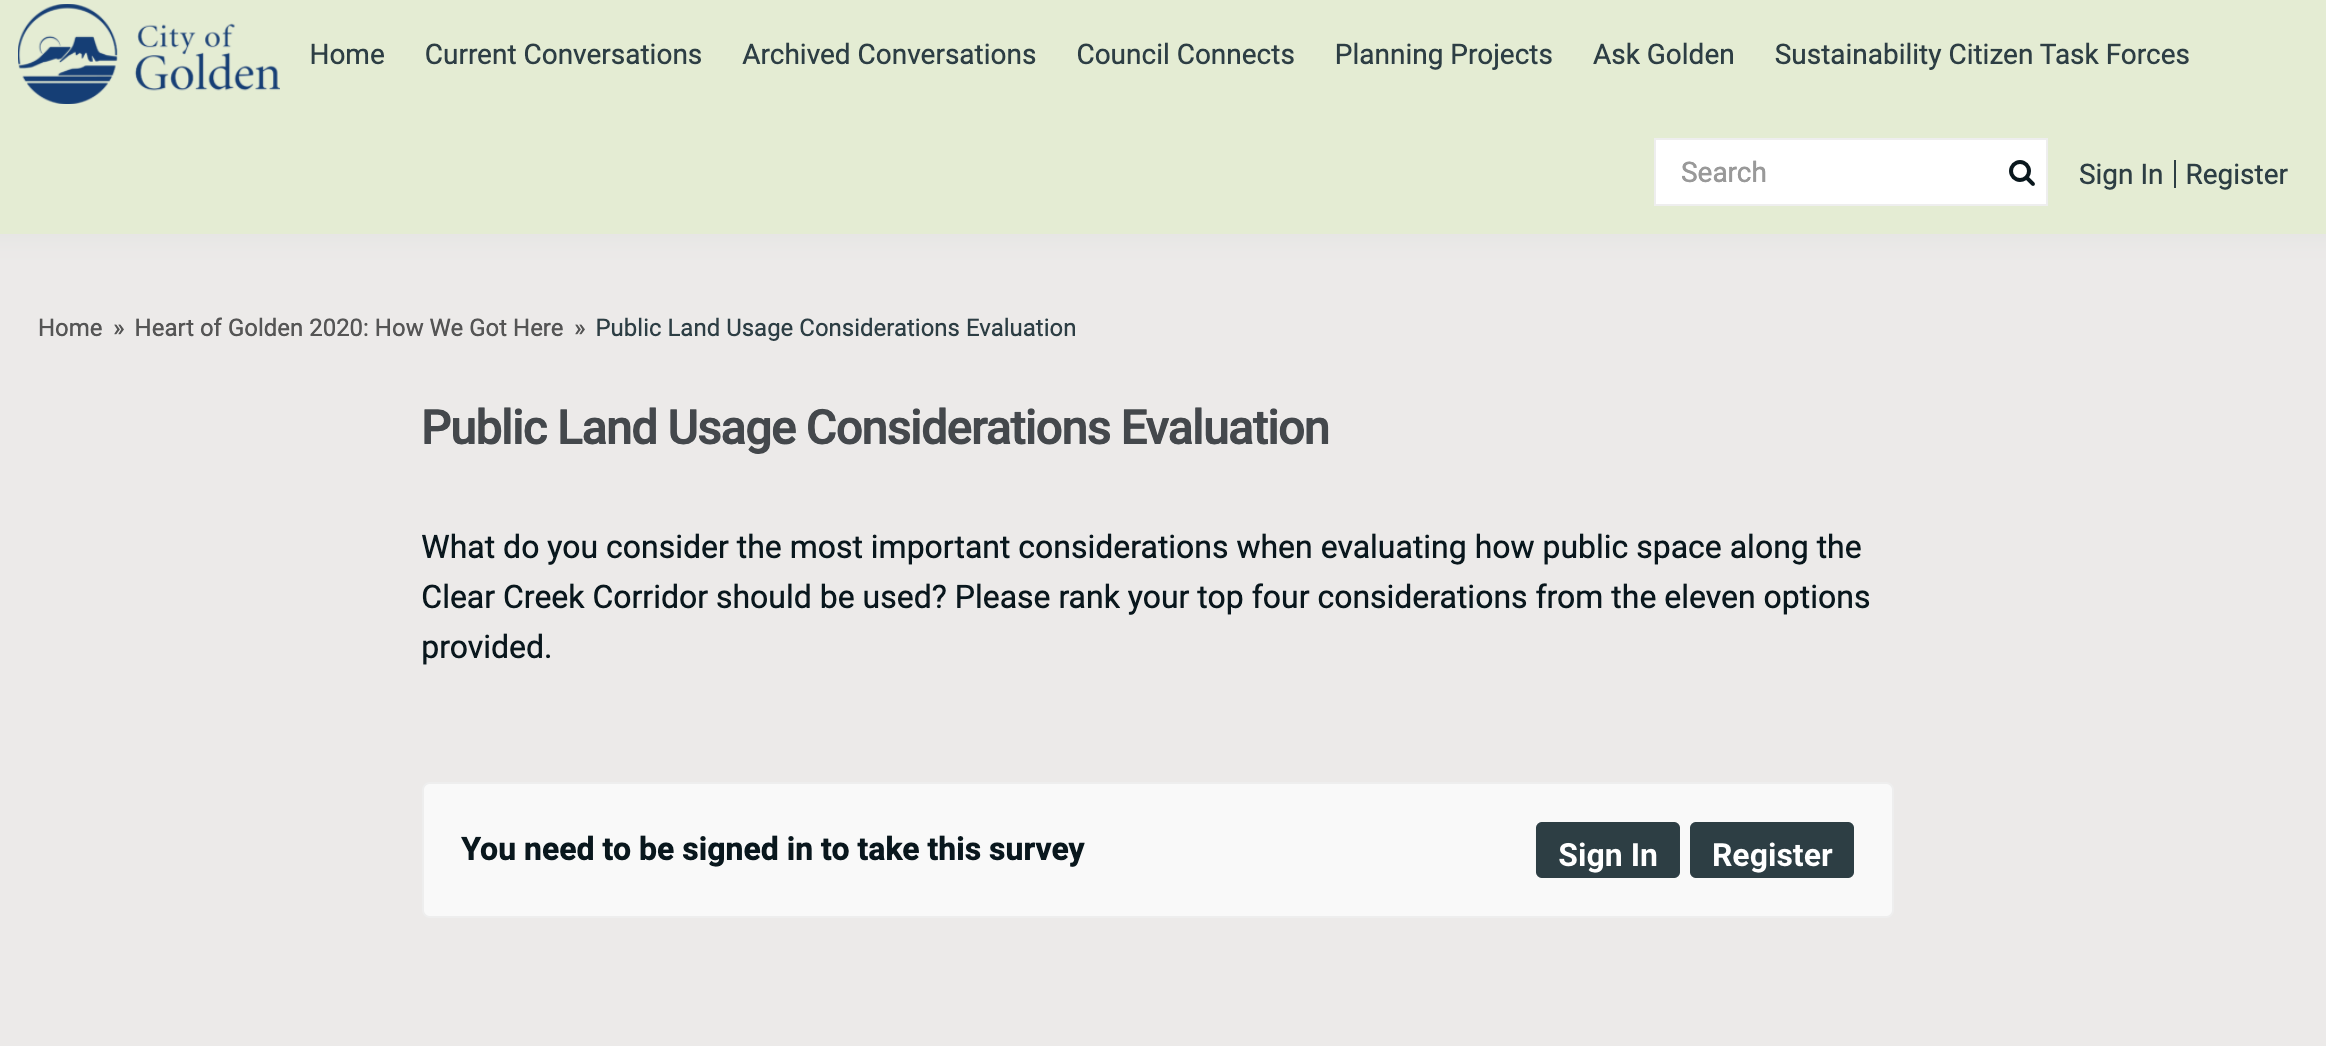The width and height of the screenshot is (2326, 1046).
Task: Select Council Connects in navigation
Action: [1185, 54]
